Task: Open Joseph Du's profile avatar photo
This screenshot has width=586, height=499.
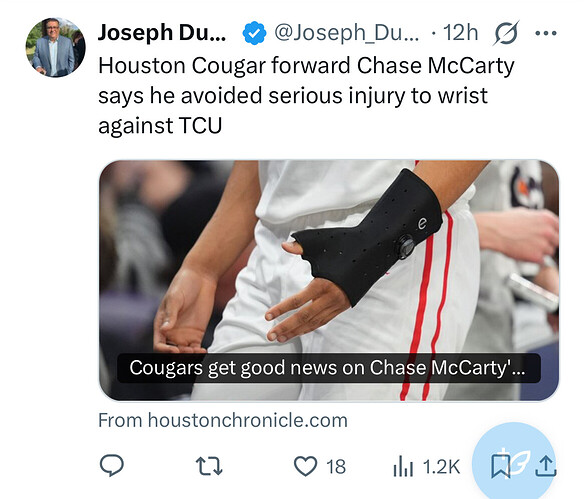Action: 55,47
